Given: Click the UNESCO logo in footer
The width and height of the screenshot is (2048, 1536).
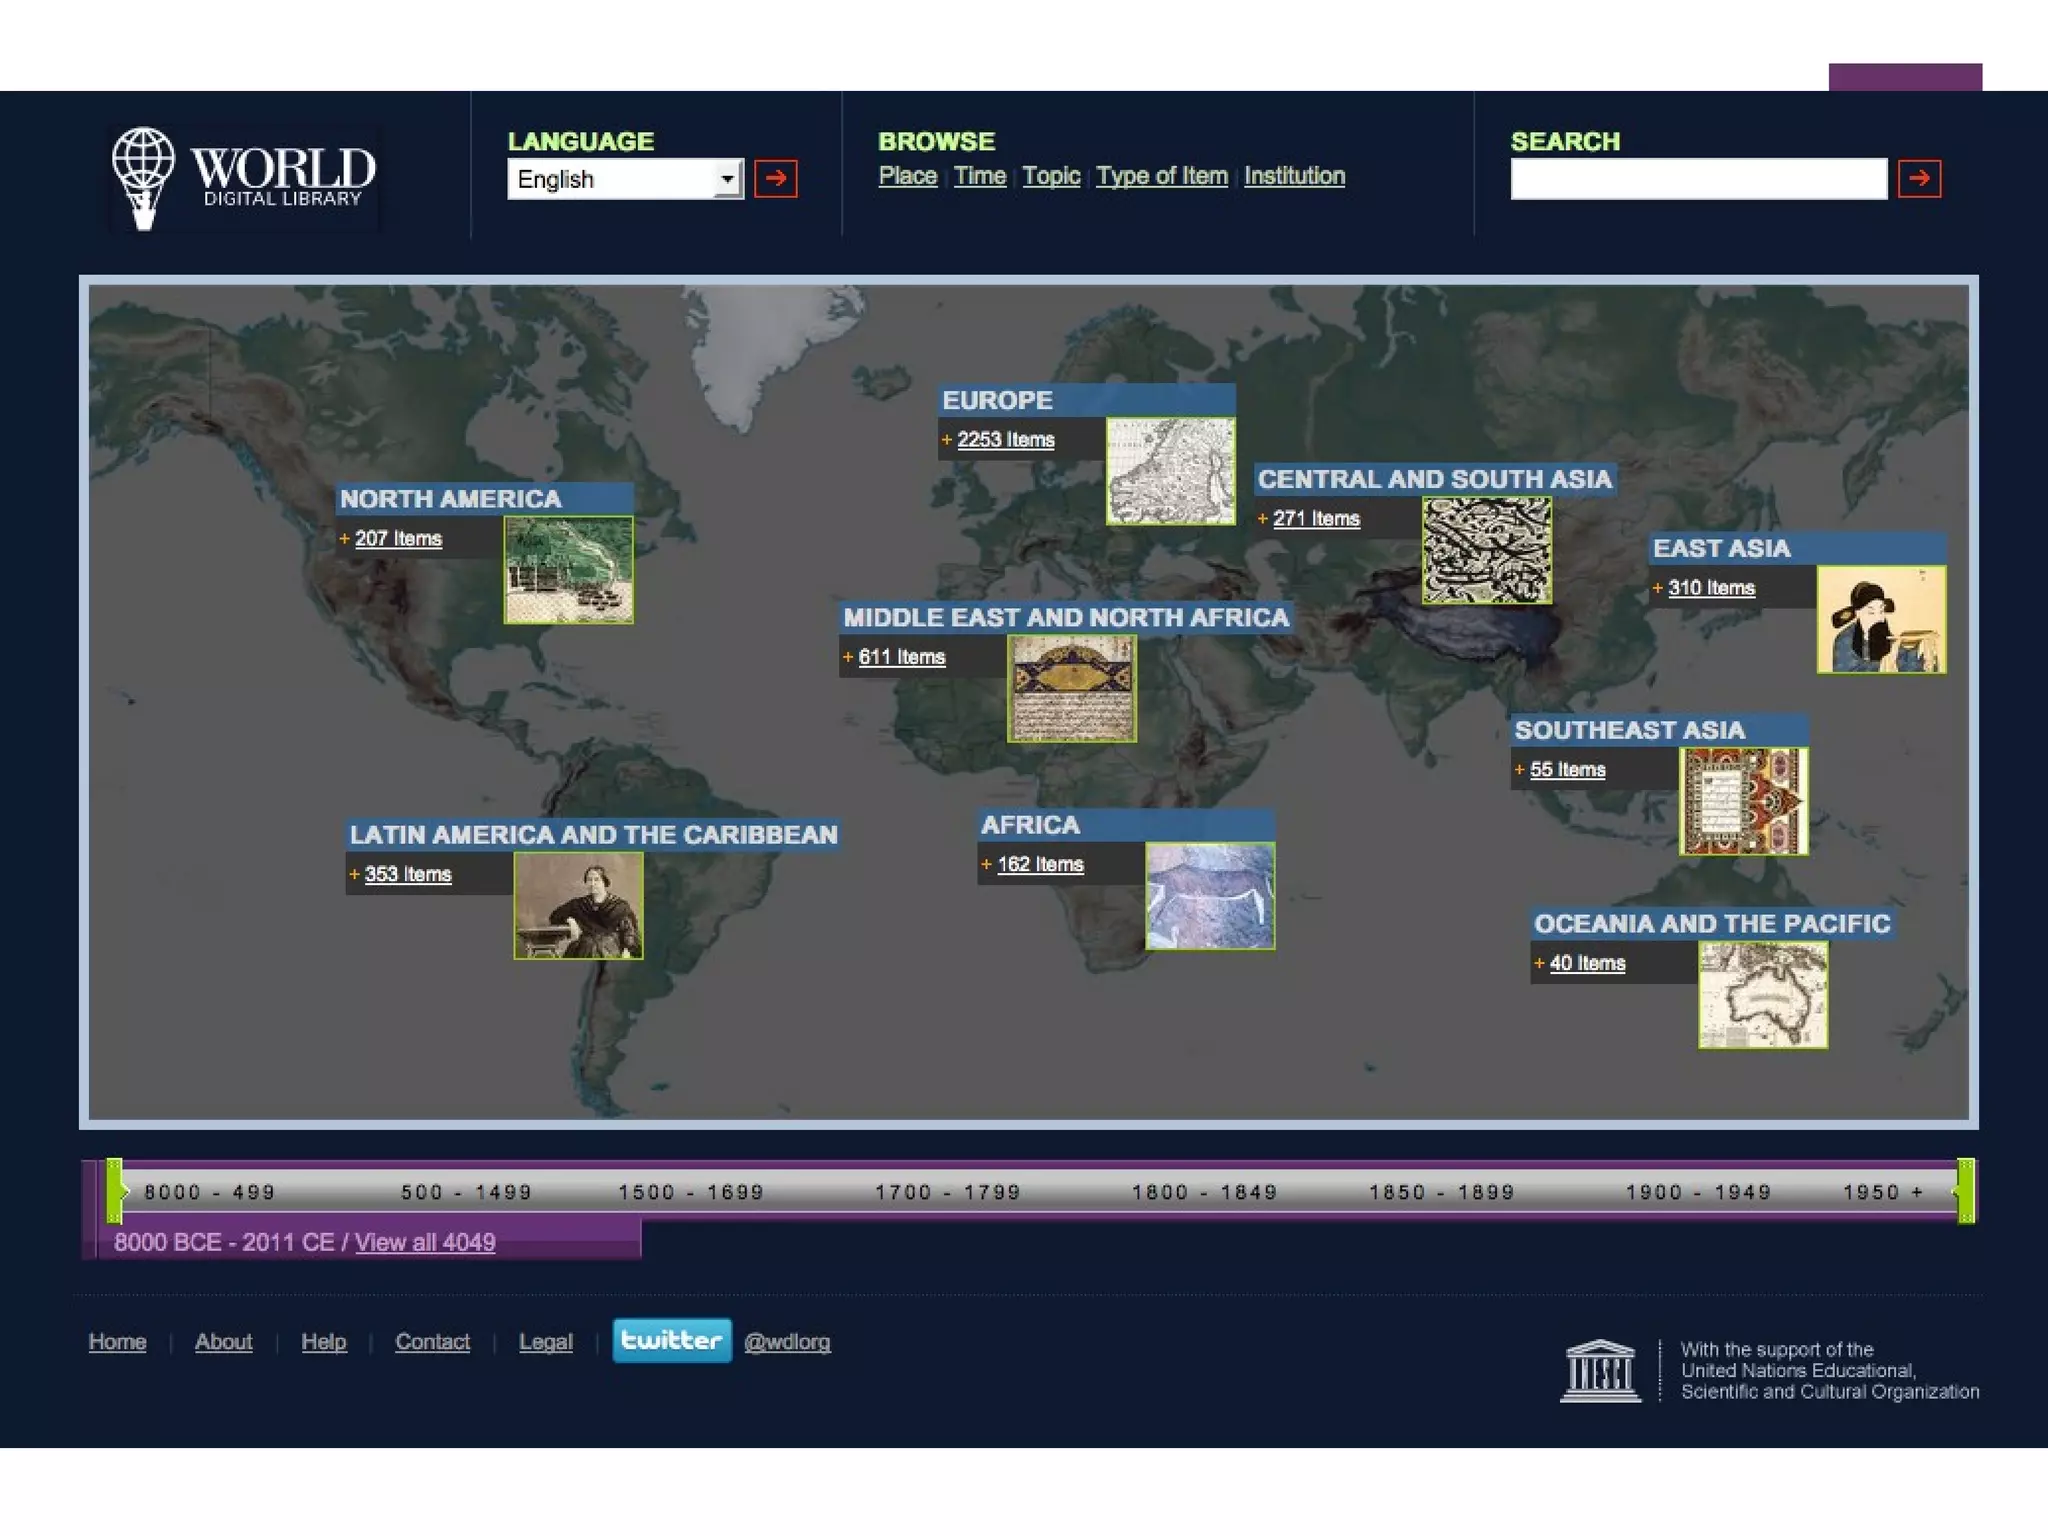Looking at the screenshot, I should [1599, 1370].
